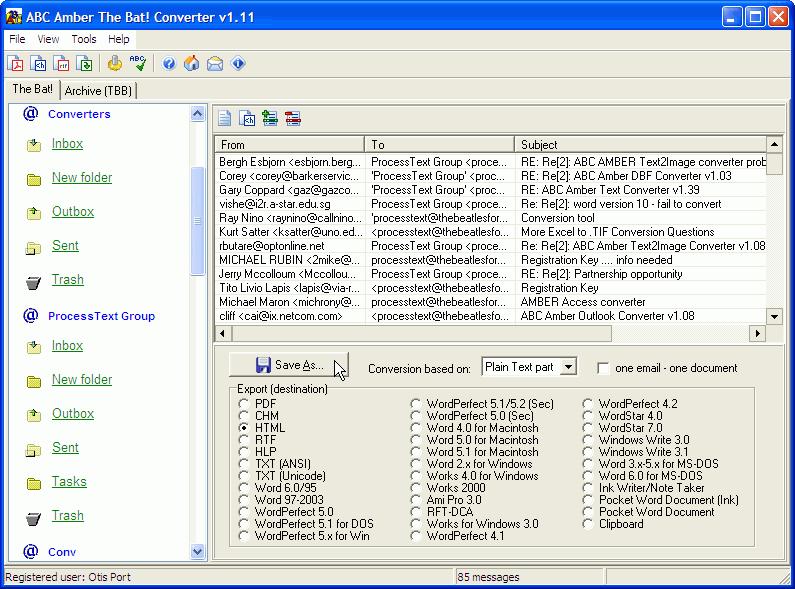Choose TXT (Unicode) export format
This screenshot has width=795, height=589.
tap(243, 475)
